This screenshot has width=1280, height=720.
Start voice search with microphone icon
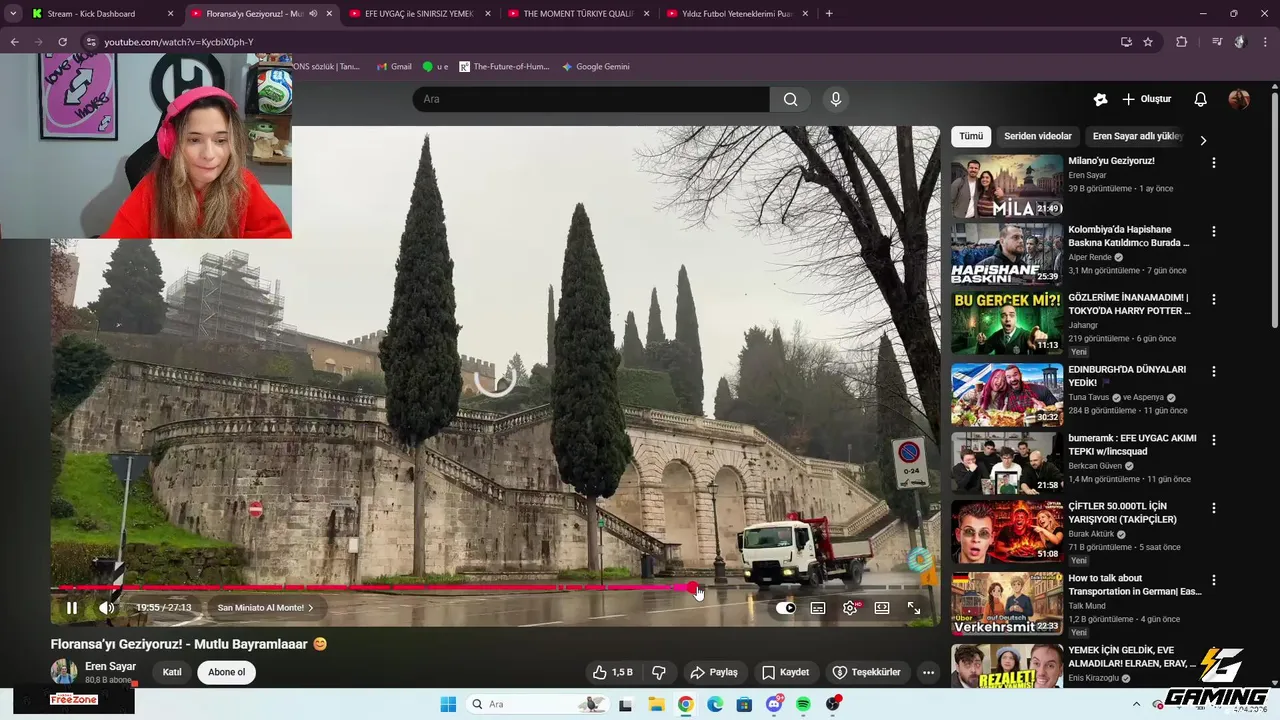(x=836, y=99)
